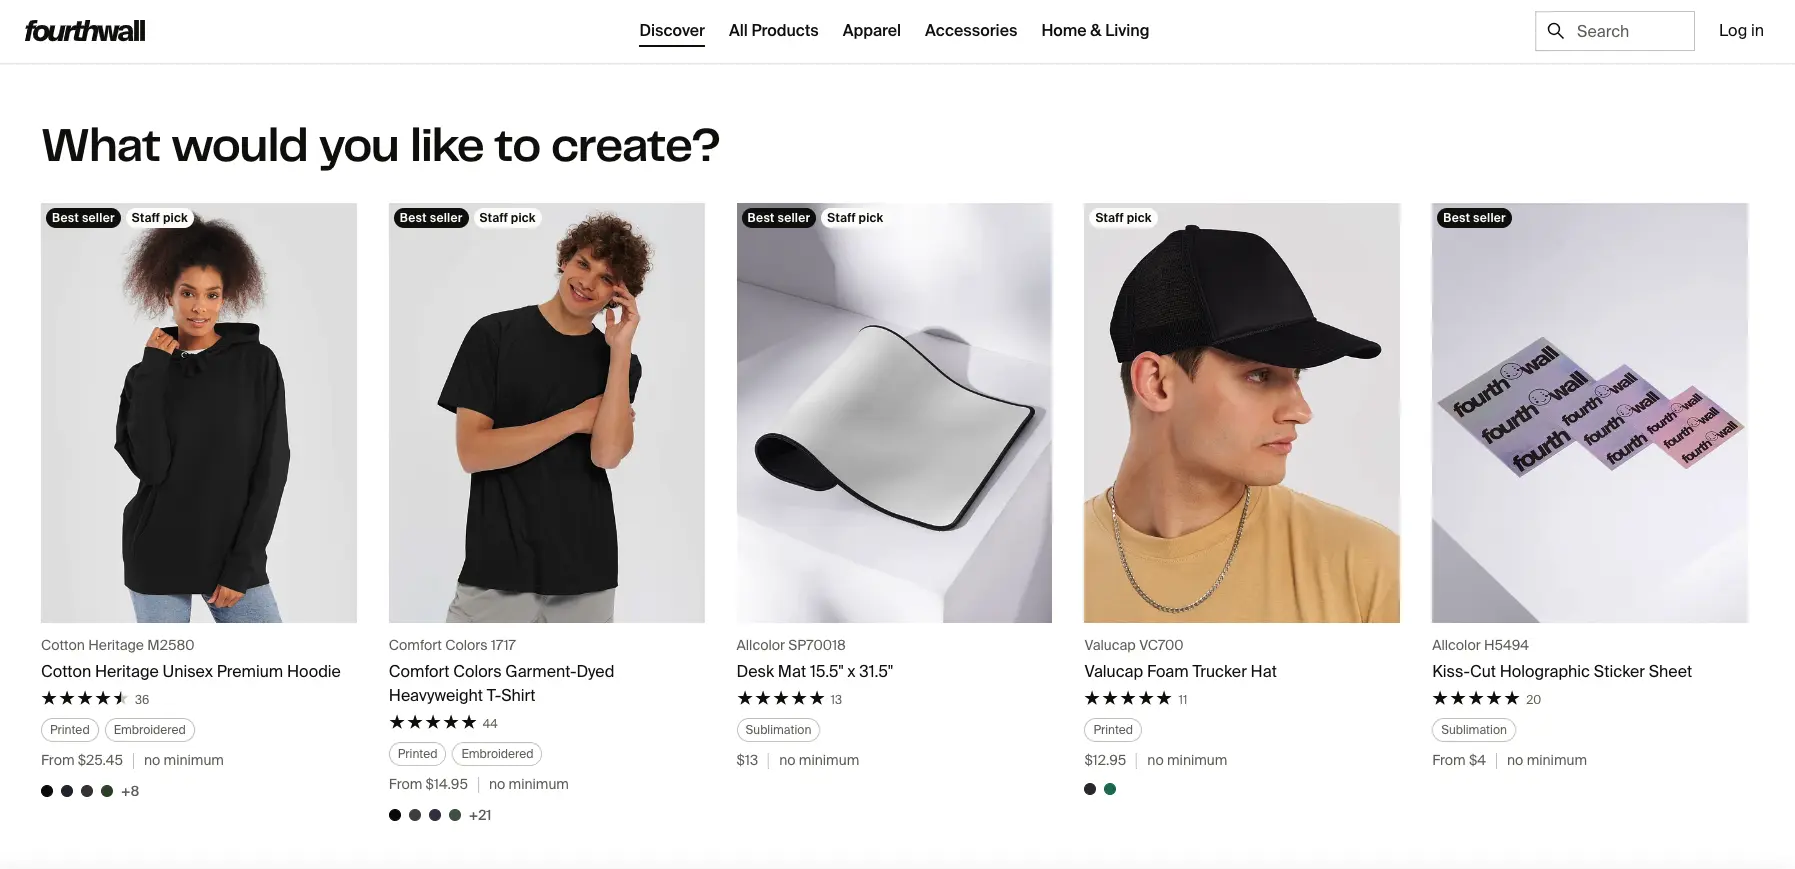This screenshot has height=869, width=1795.
Task: Open the Home & Living category
Action: [1094, 31]
